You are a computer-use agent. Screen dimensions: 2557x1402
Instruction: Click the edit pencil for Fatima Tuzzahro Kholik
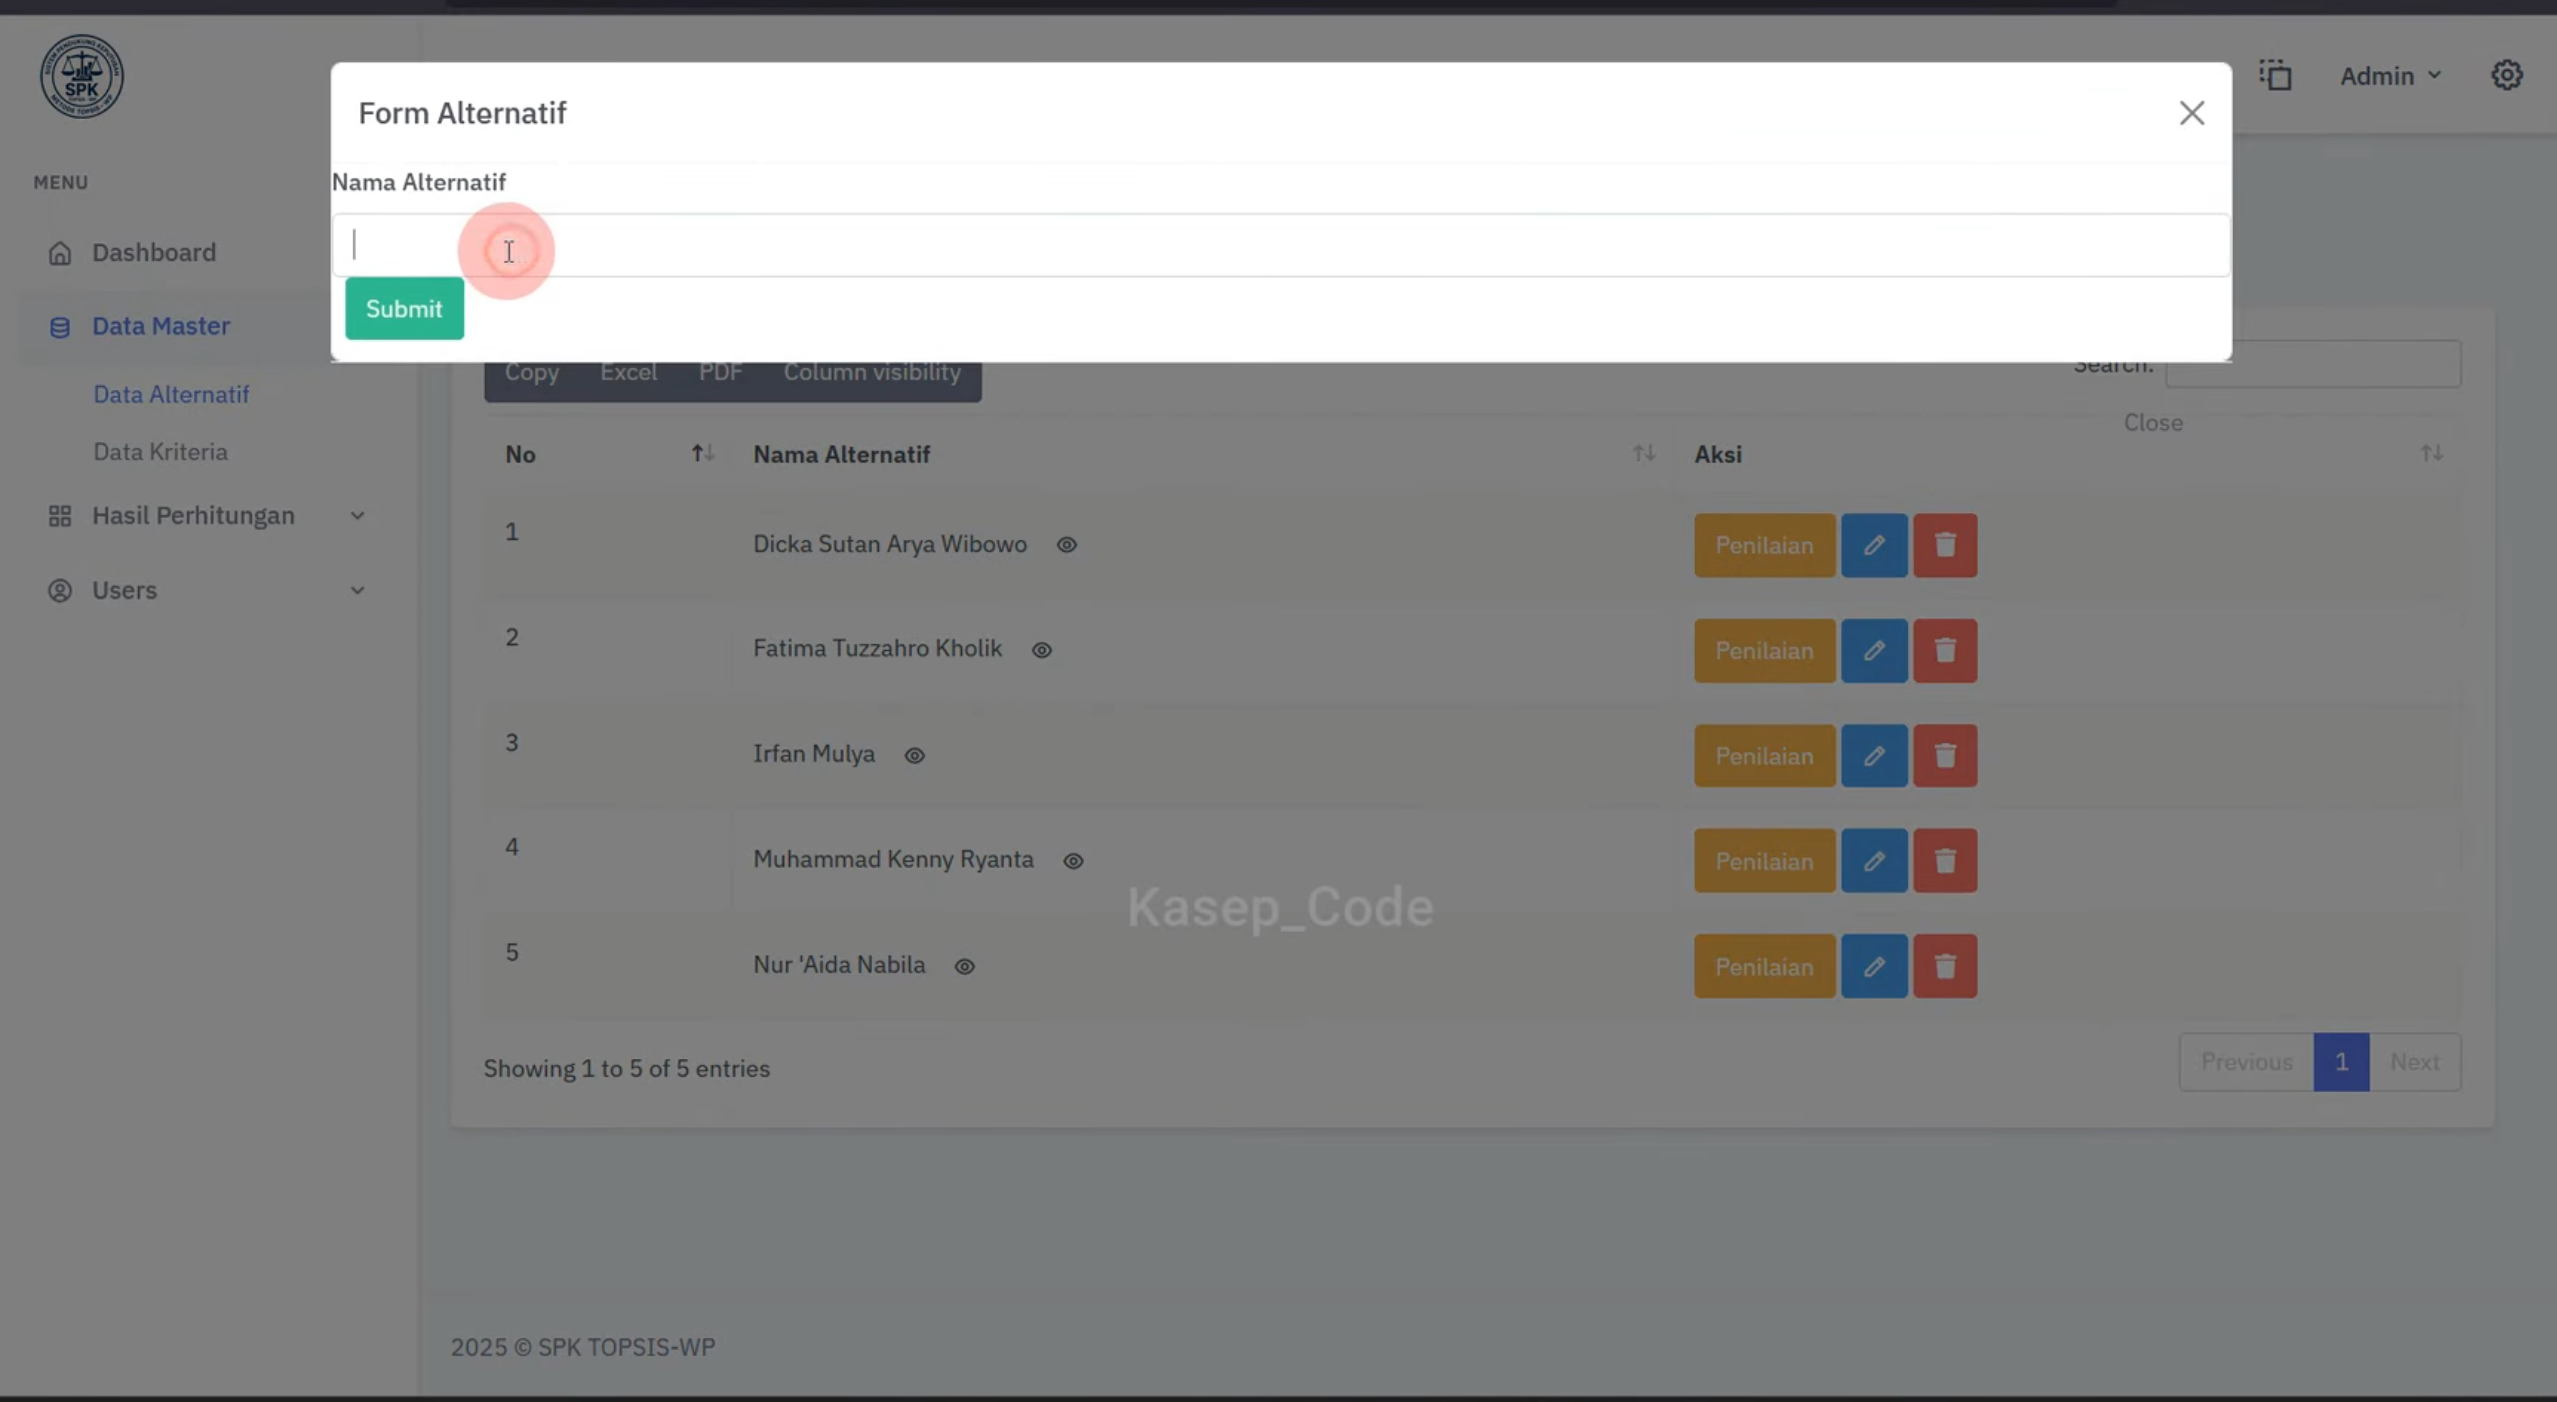point(1874,651)
